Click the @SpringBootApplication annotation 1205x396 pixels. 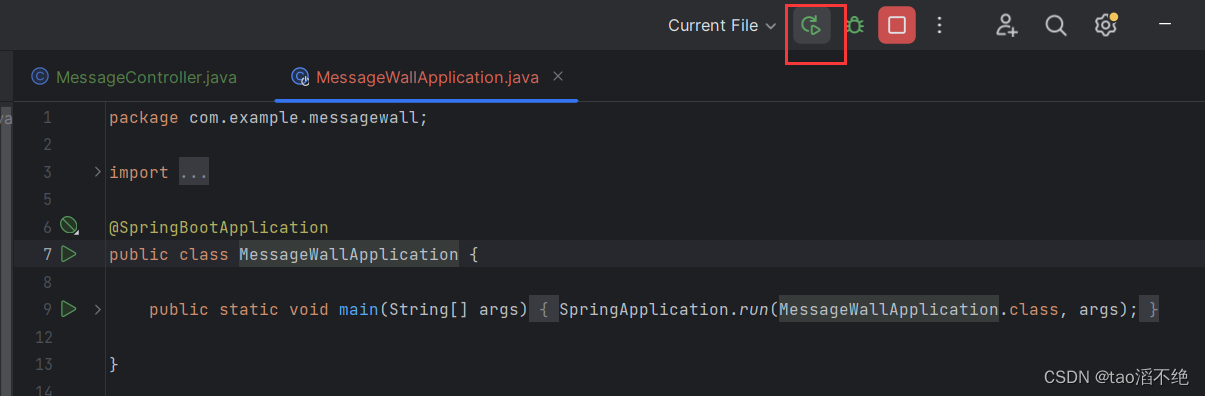pyautogui.click(x=218, y=227)
